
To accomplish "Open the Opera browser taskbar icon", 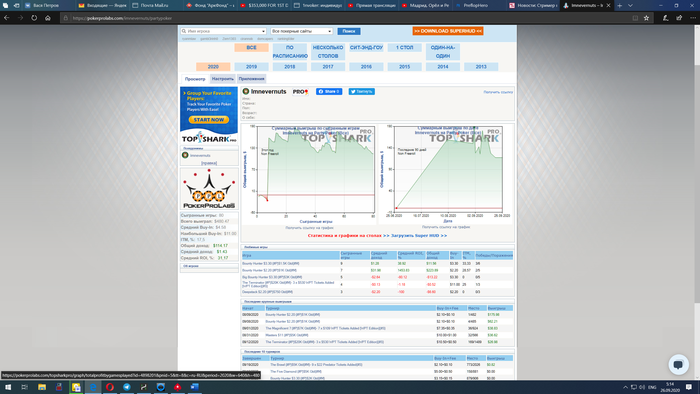I will click(x=110, y=387).
